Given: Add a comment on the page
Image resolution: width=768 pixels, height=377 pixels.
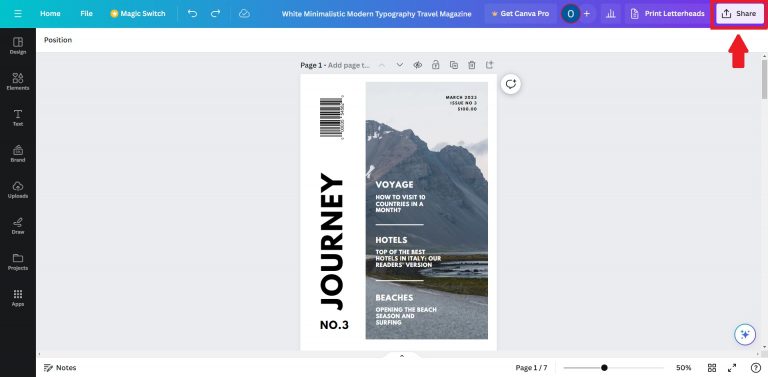Looking at the screenshot, I should click(x=511, y=84).
